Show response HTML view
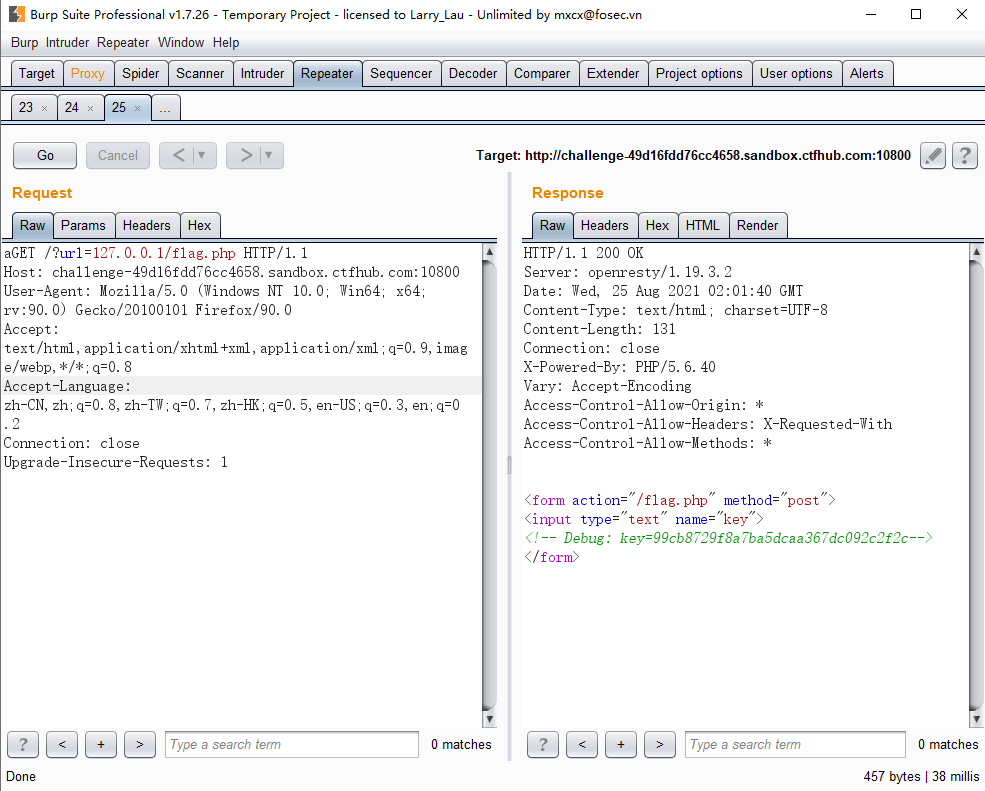The height and width of the screenshot is (791, 985). click(x=703, y=226)
